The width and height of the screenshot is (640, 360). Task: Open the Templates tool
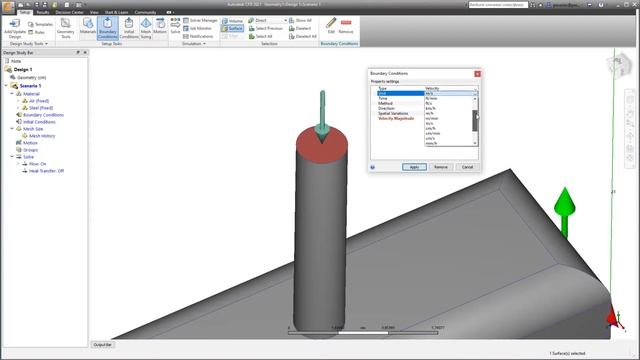(x=40, y=24)
